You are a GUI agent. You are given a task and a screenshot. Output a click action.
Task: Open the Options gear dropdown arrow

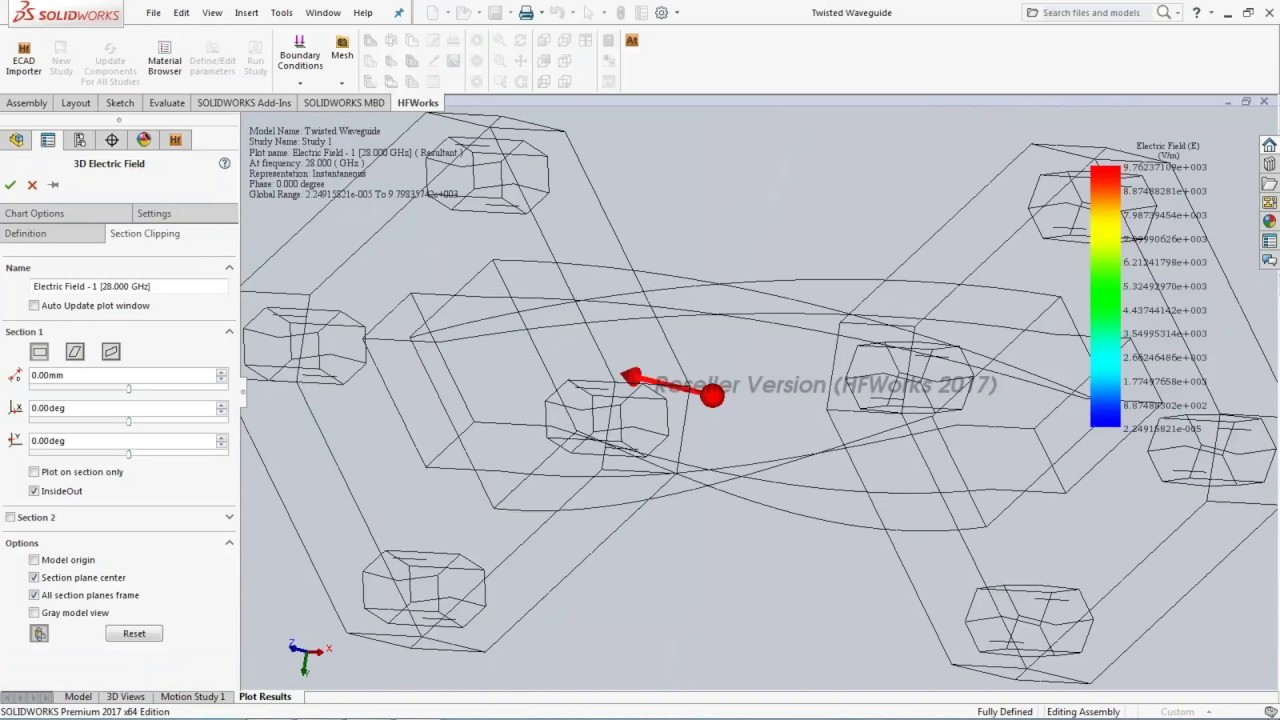coord(677,13)
